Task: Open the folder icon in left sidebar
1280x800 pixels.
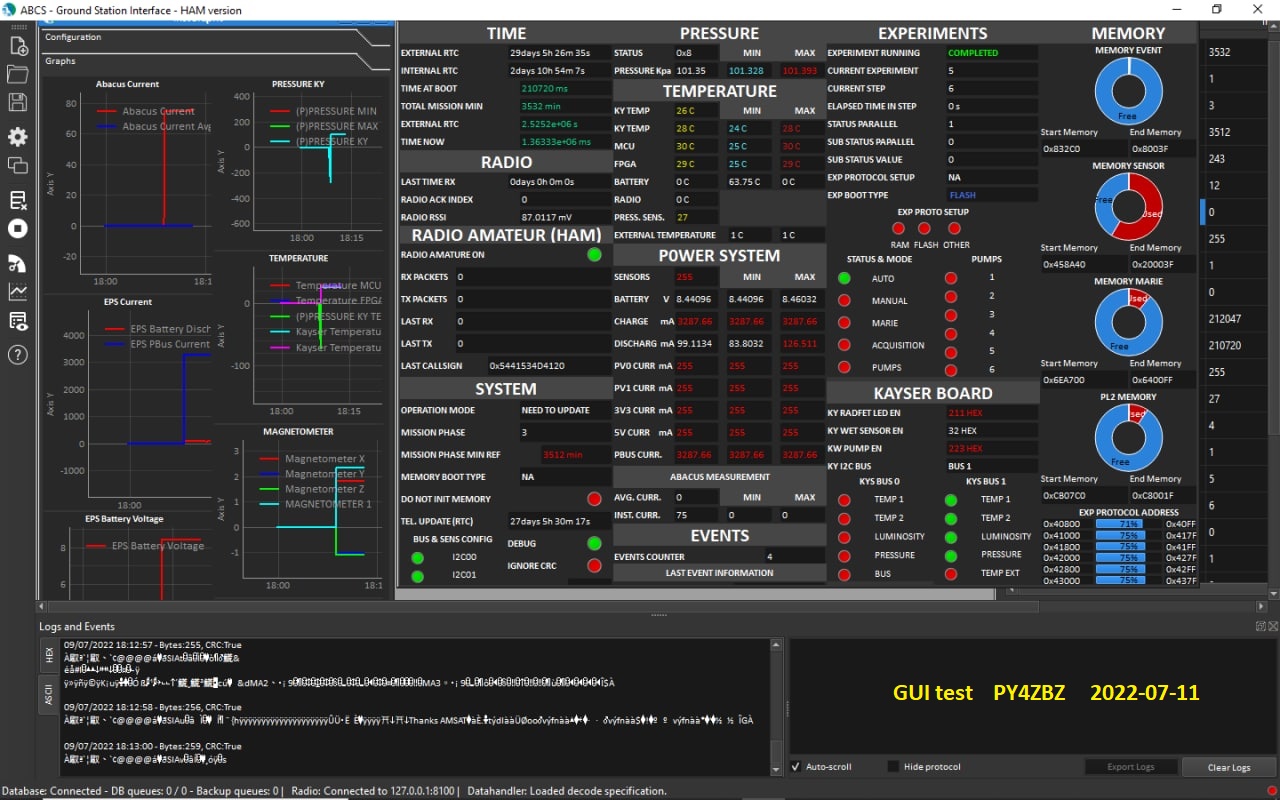Action: click(x=18, y=74)
